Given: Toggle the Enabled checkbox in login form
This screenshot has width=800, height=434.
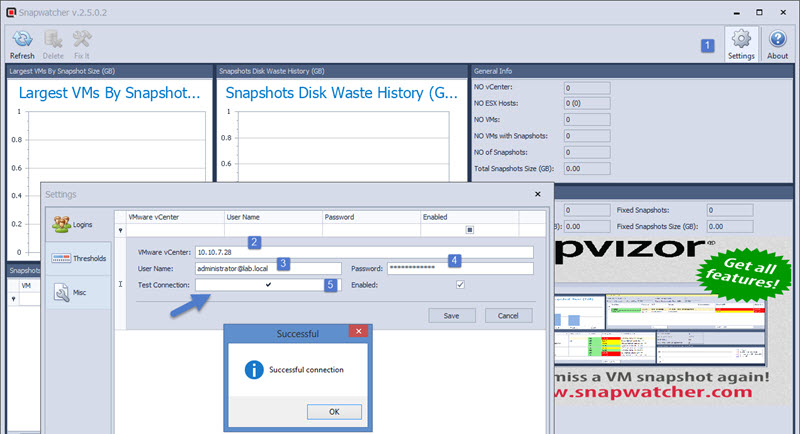Looking at the screenshot, I should [x=460, y=285].
